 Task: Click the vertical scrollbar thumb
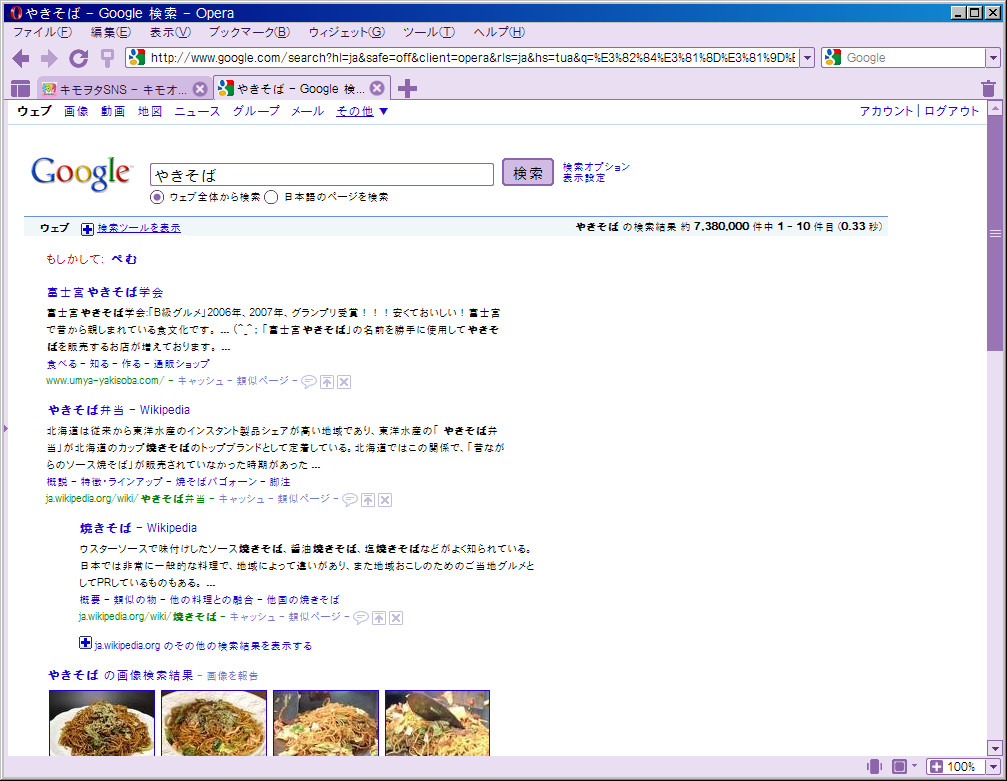(995, 233)
